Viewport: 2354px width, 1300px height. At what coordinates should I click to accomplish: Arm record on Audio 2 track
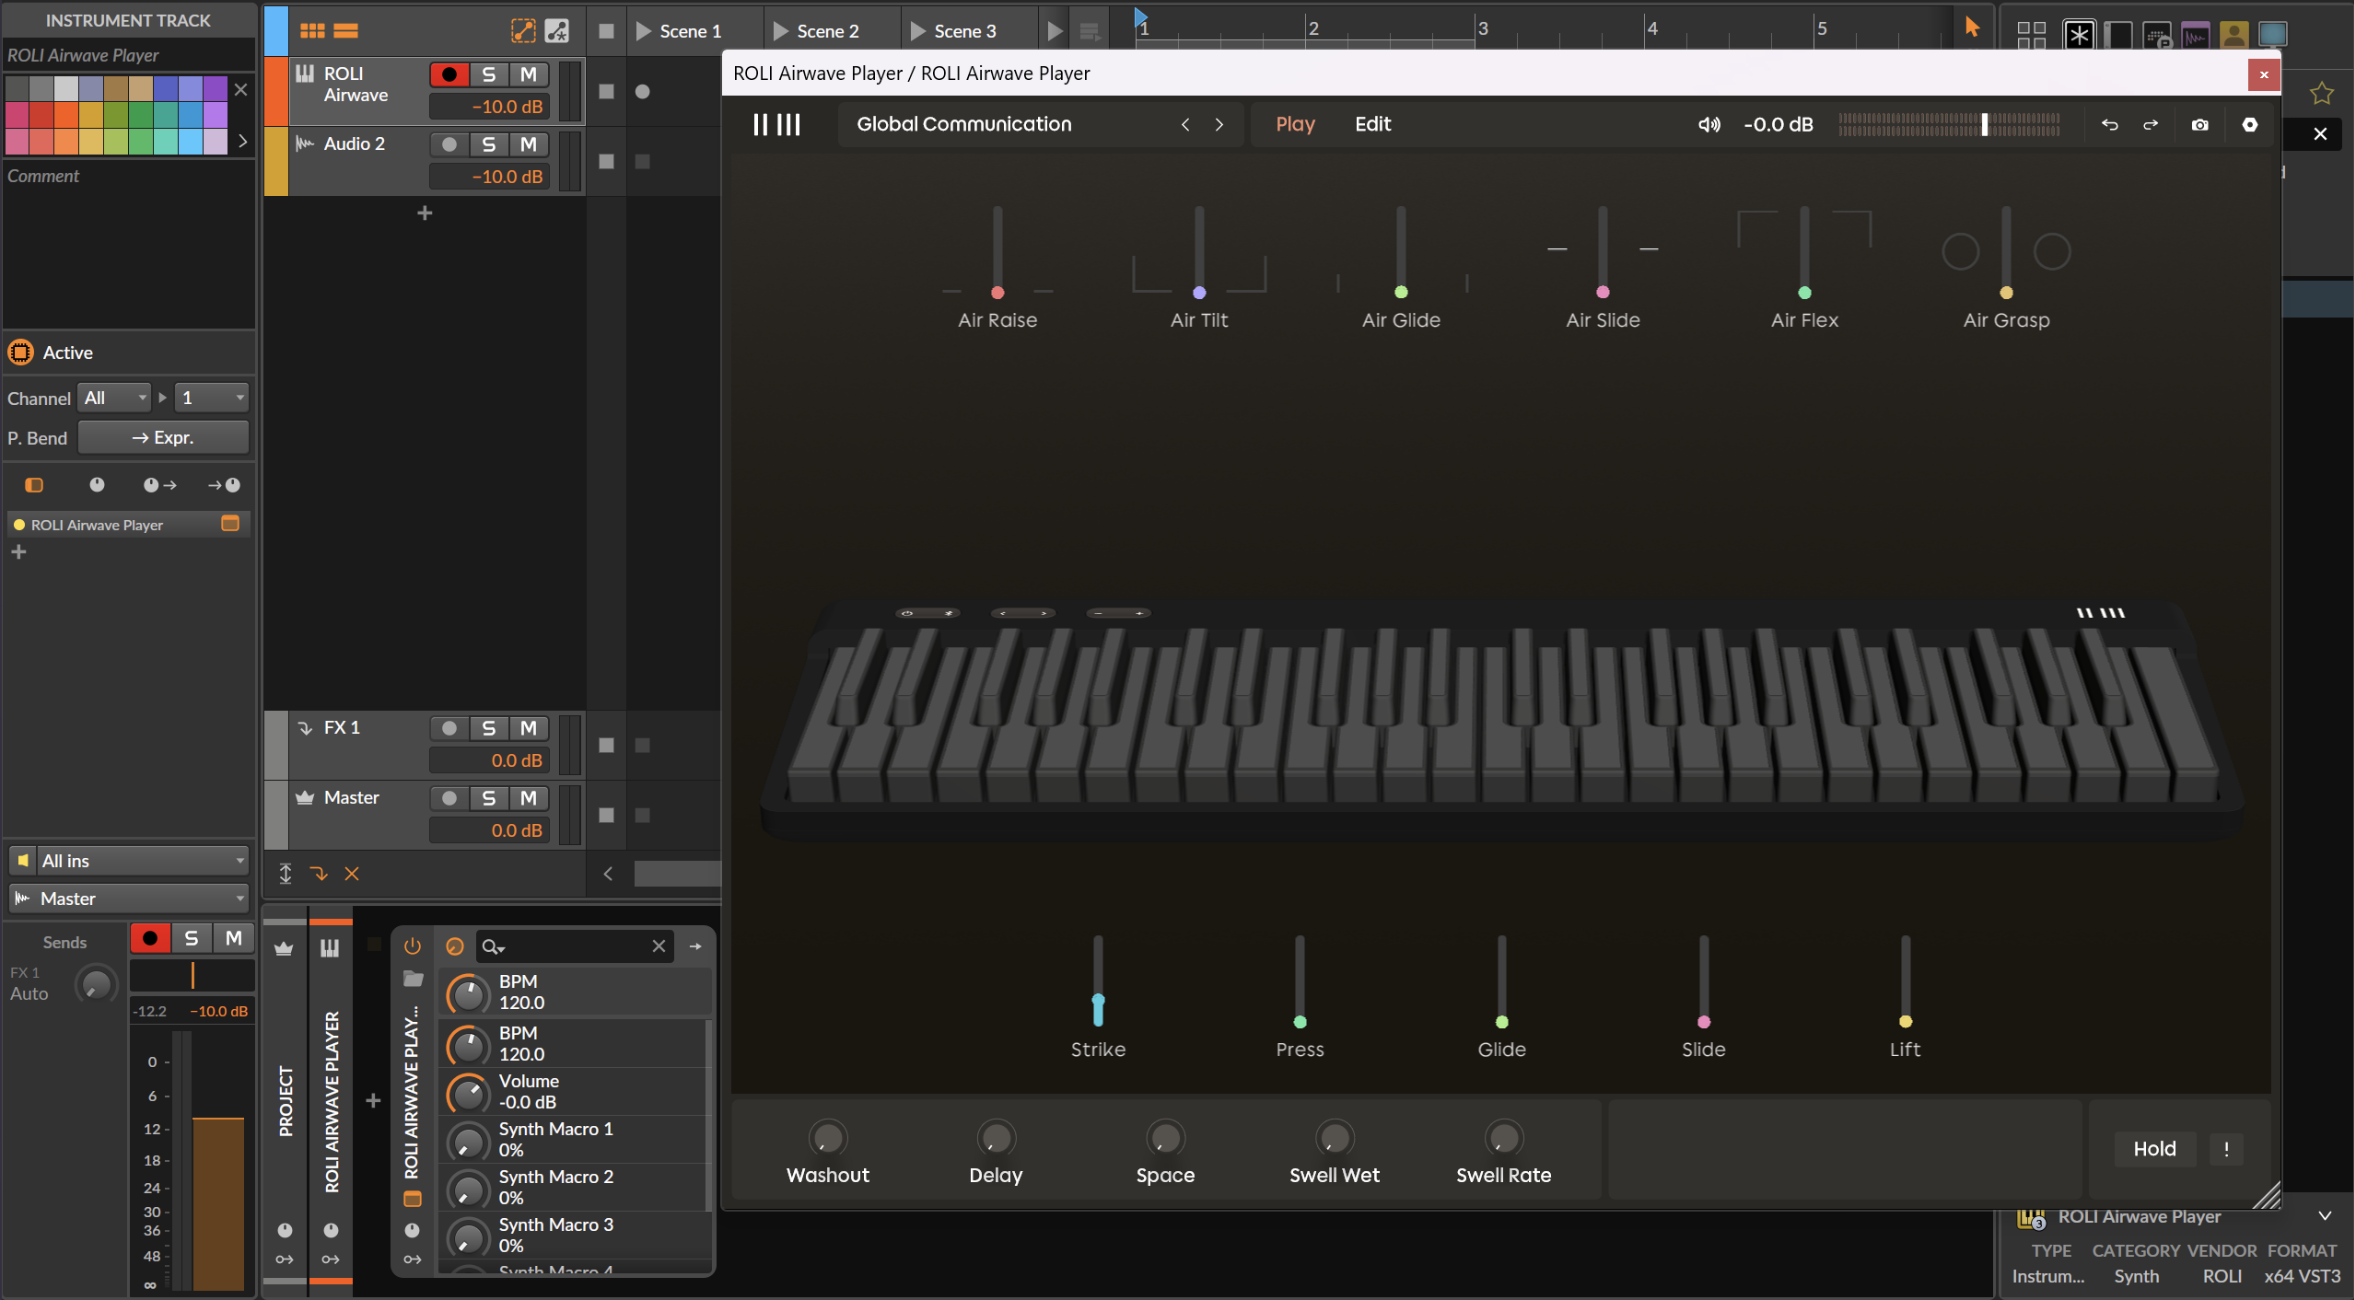click(449, 144)
